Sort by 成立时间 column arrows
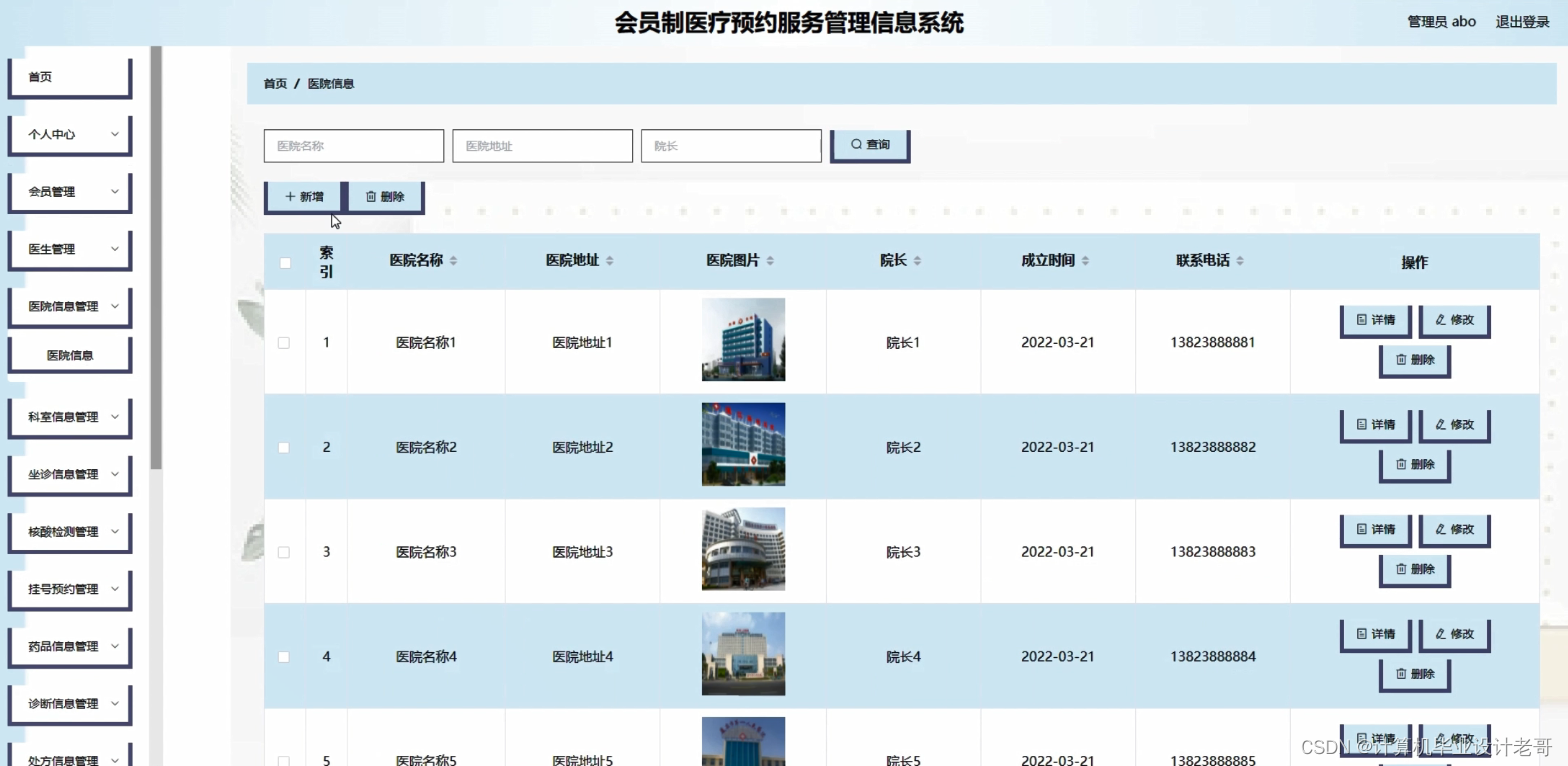Viewport: 1568px width, 766px height. [1085, 261]
